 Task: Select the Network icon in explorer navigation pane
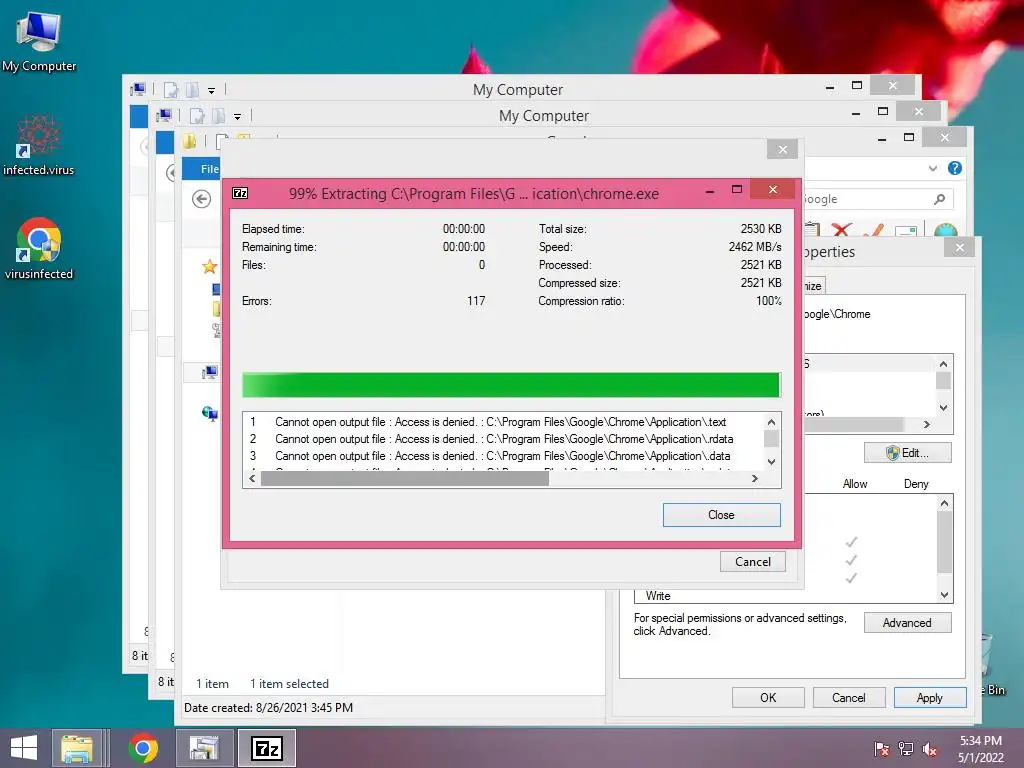tap(210, 413)
